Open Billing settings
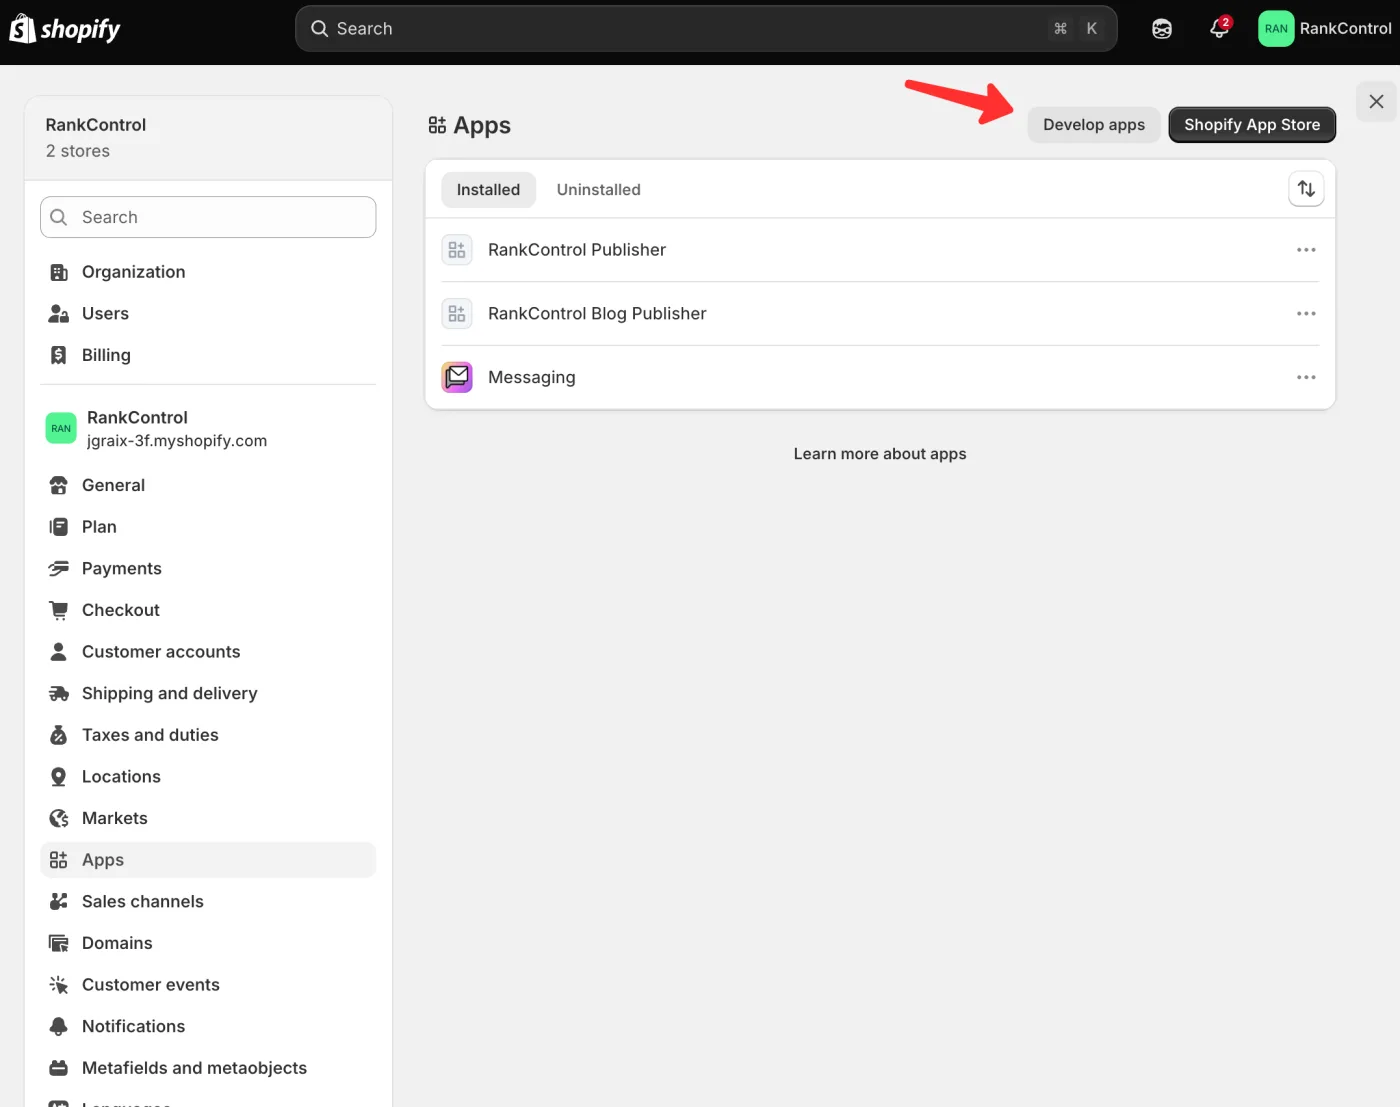This screenshot has width=1400, height=1107. (208, 355)
